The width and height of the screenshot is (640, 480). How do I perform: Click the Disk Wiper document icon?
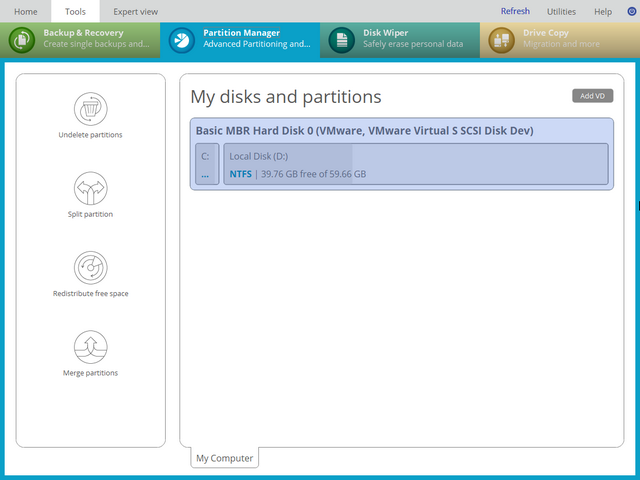342,40
